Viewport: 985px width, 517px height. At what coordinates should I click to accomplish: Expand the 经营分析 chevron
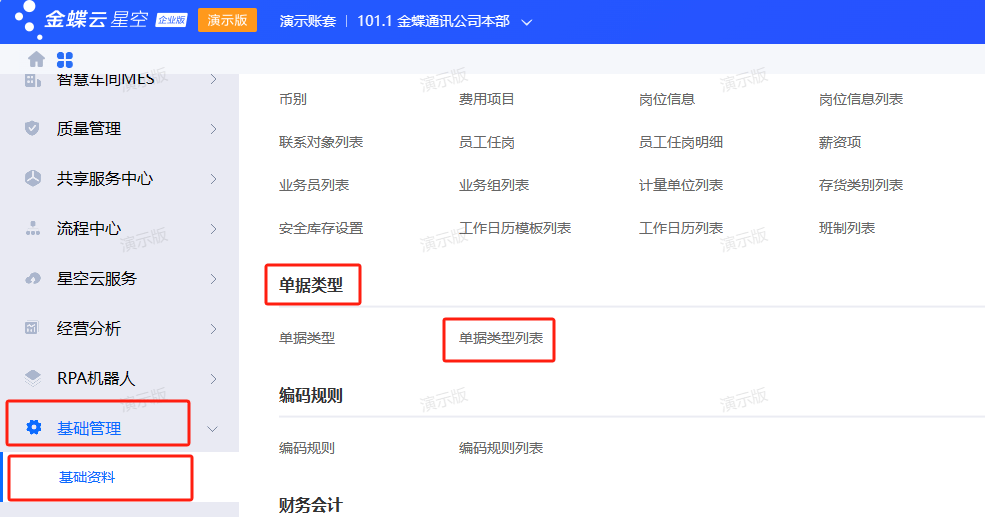pos(214,329)
